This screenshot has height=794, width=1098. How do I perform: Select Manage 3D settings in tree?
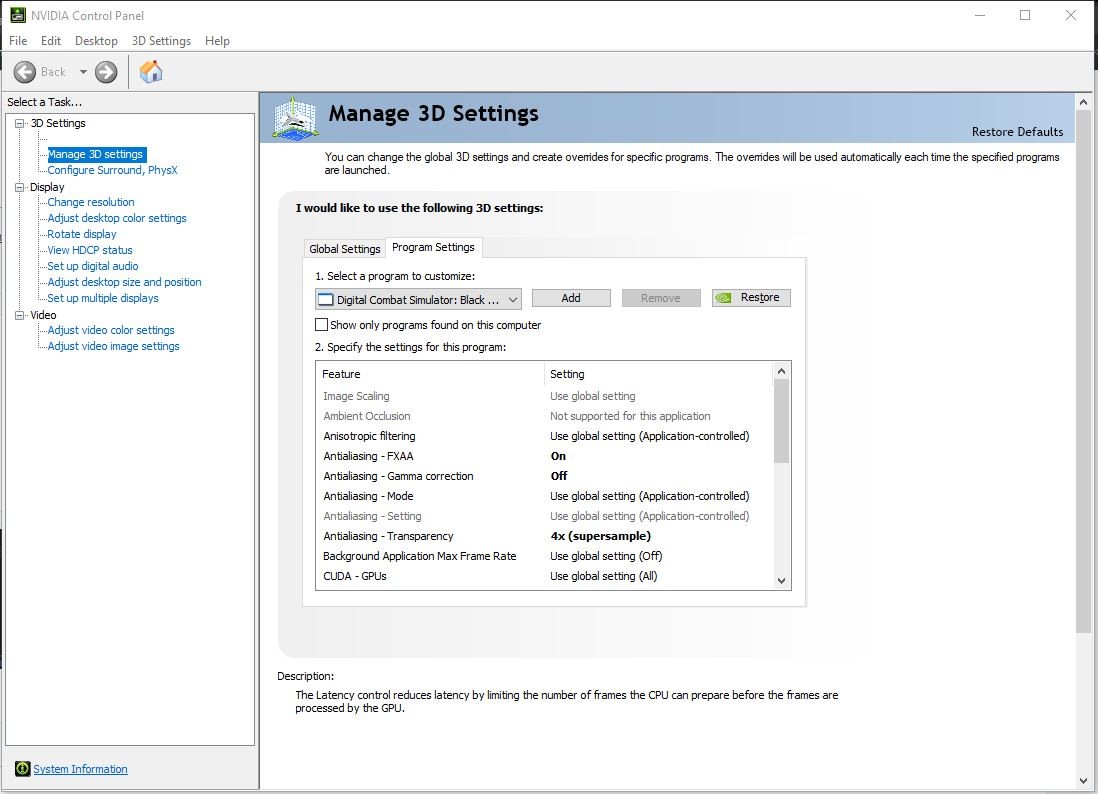point(95,154)
